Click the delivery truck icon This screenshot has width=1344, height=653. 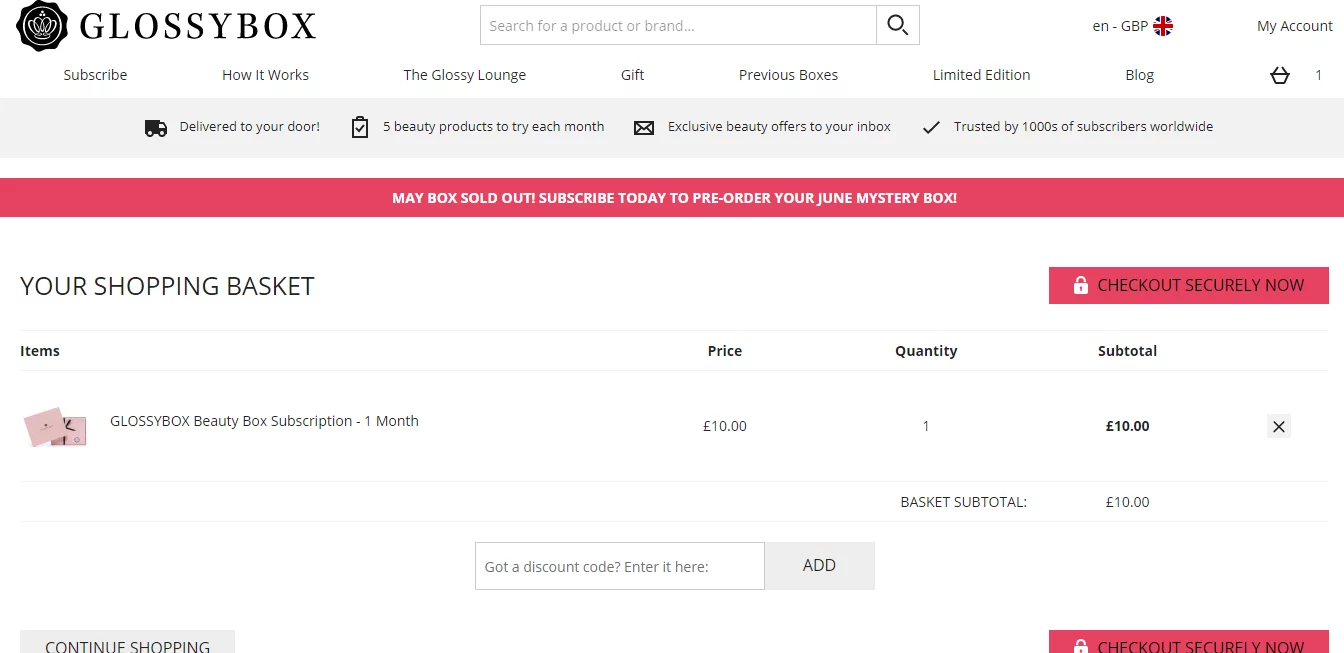(156, 127)
